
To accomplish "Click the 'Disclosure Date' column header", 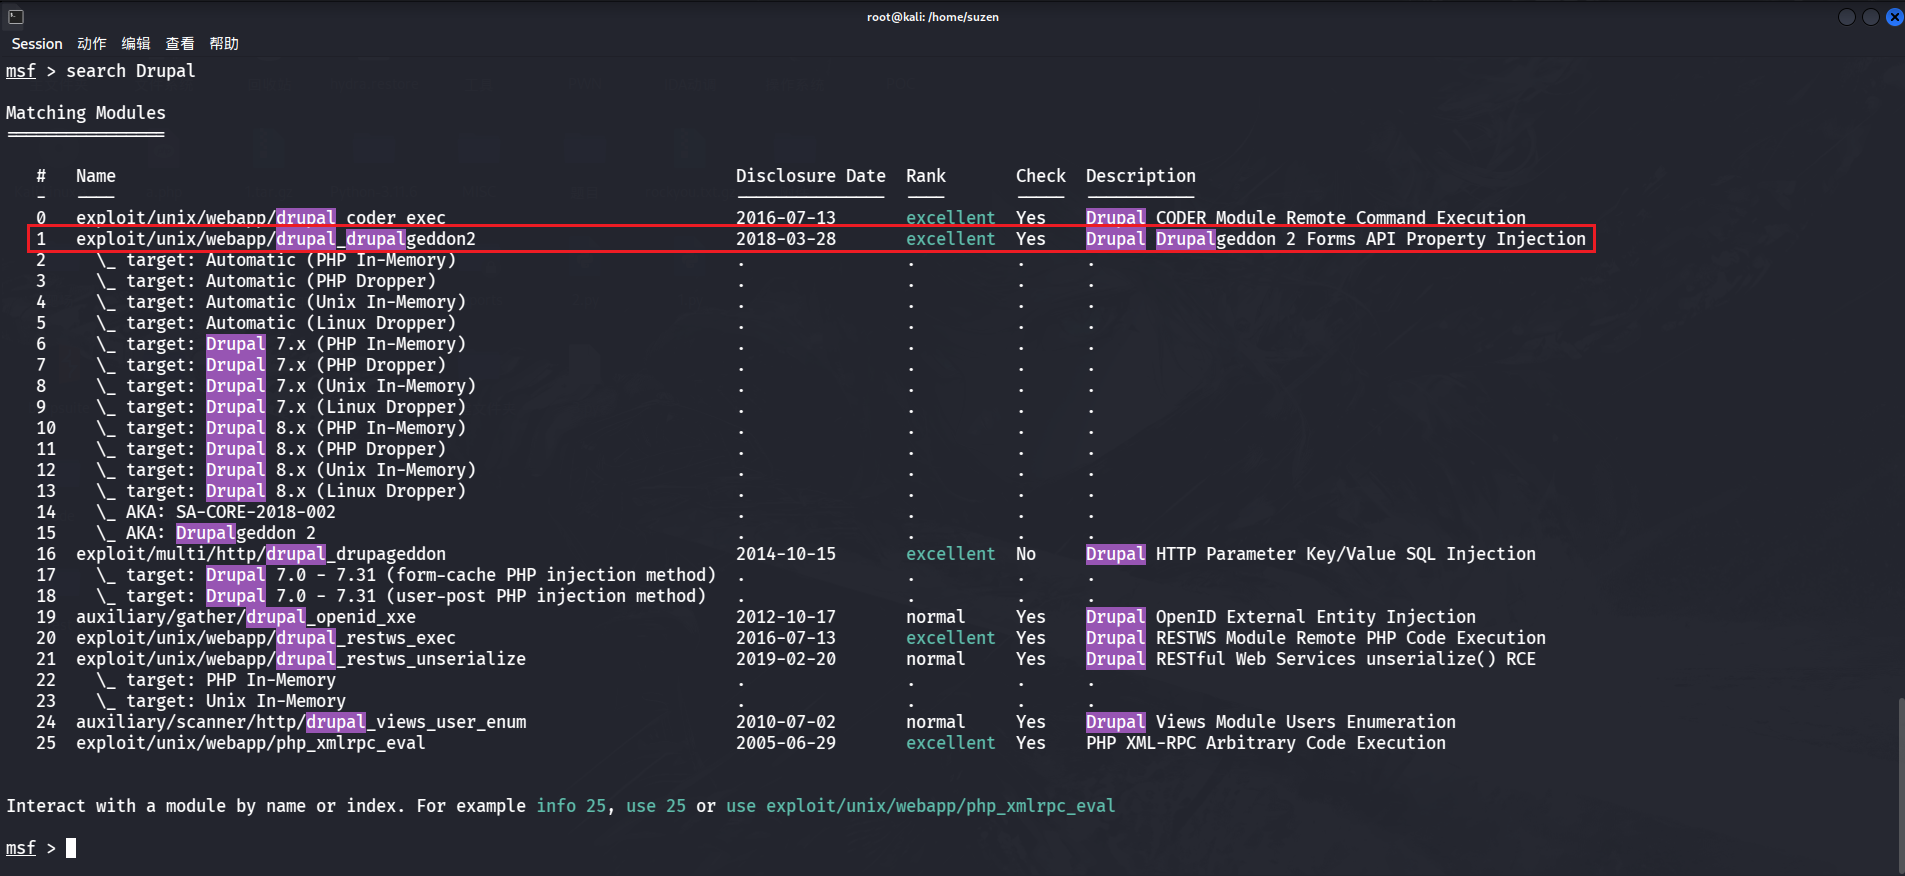I will pos(810,176).
